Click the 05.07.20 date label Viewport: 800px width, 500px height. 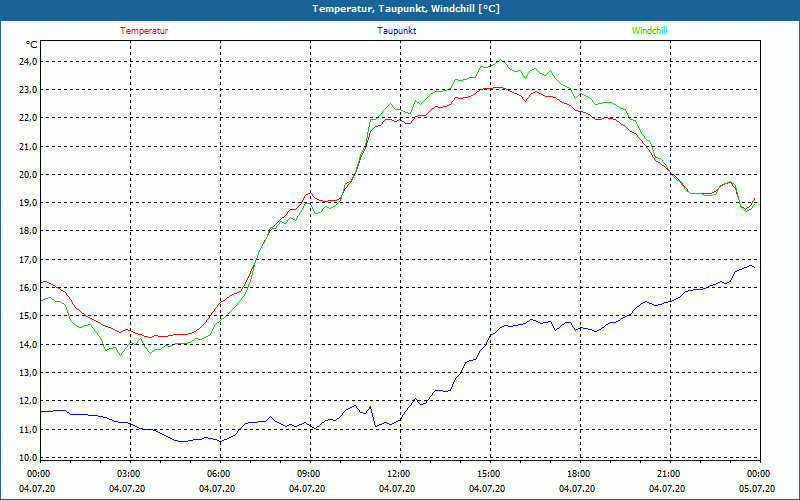tap(757, 489)
